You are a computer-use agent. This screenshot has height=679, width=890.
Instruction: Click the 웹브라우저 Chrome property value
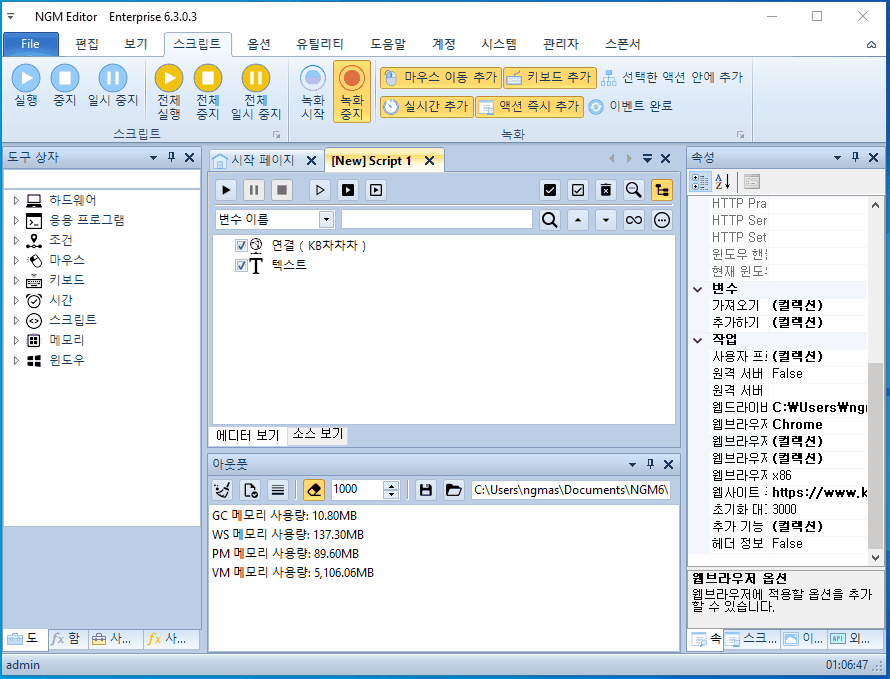point(819,425)
